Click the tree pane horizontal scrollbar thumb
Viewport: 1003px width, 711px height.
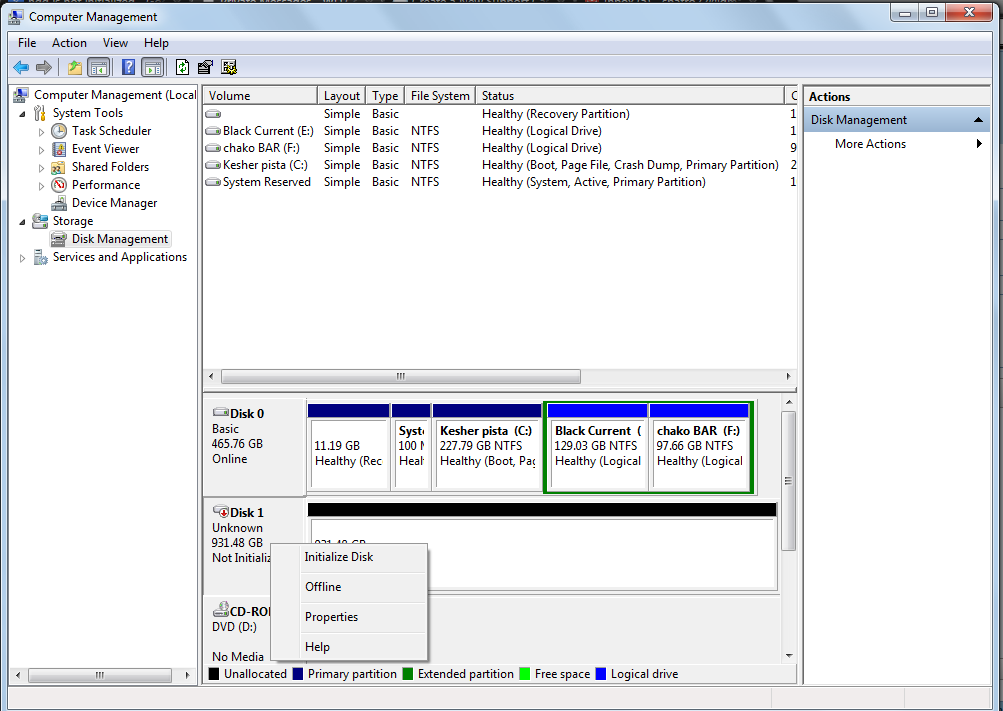pyautogui.click(x=100, y=675)
